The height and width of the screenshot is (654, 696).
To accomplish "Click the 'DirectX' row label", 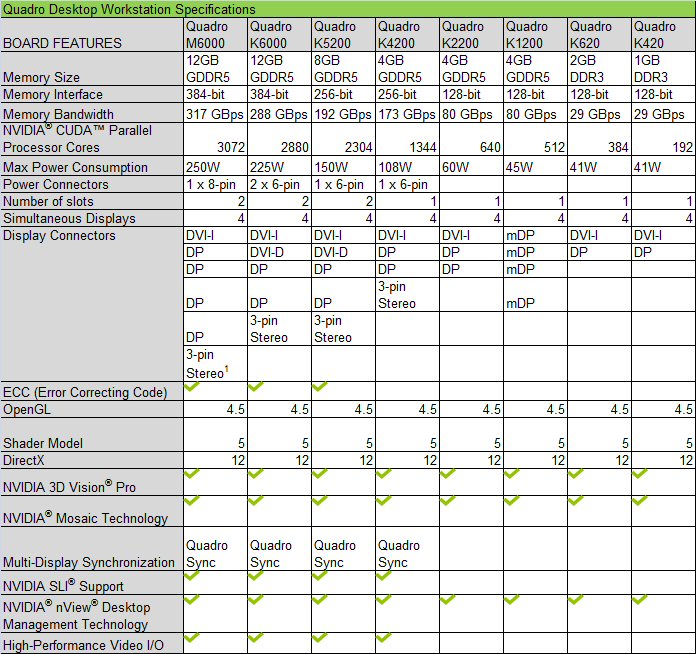I will pyautogui.click(x=24, y=460).
